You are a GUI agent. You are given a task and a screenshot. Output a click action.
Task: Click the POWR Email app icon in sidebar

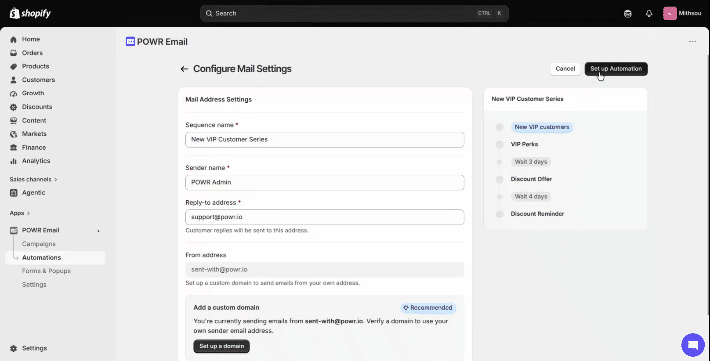coord(14,230)
